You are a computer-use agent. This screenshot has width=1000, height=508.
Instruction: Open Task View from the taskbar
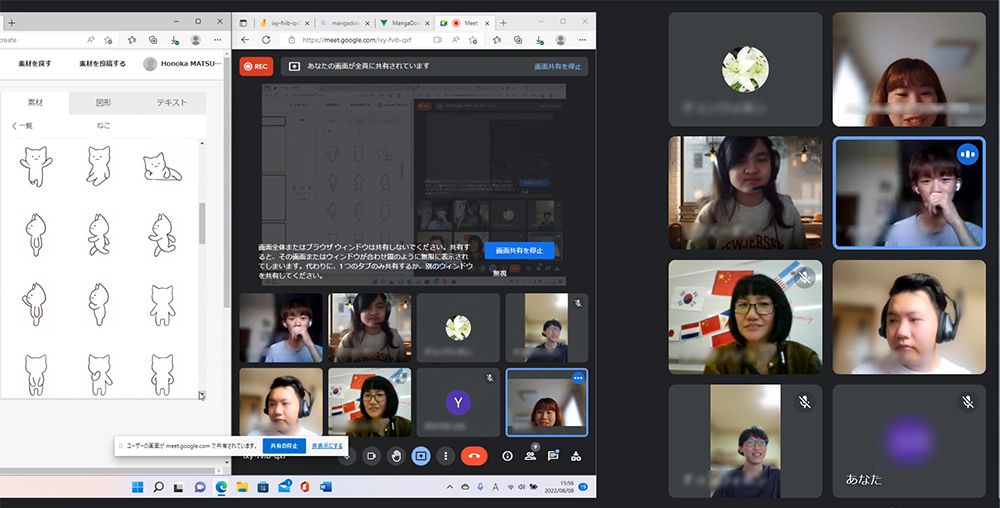click(179, 487)
